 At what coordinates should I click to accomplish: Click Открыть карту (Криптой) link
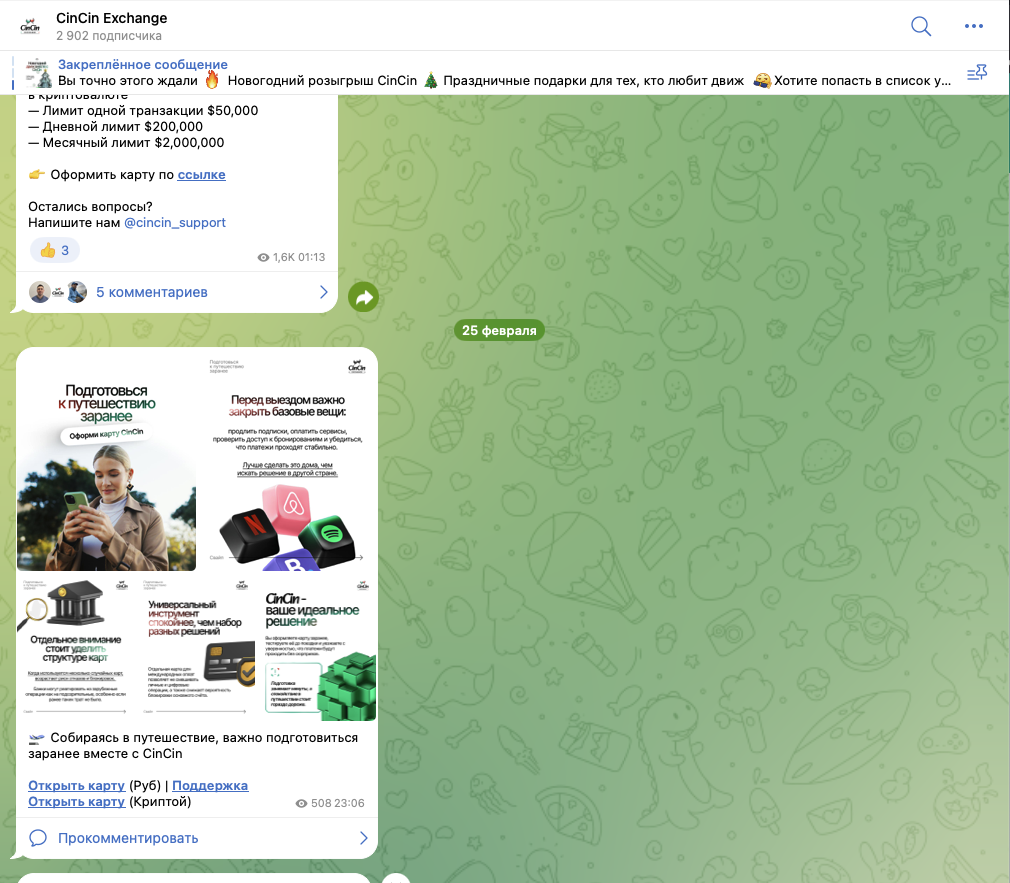click(77, 801)
